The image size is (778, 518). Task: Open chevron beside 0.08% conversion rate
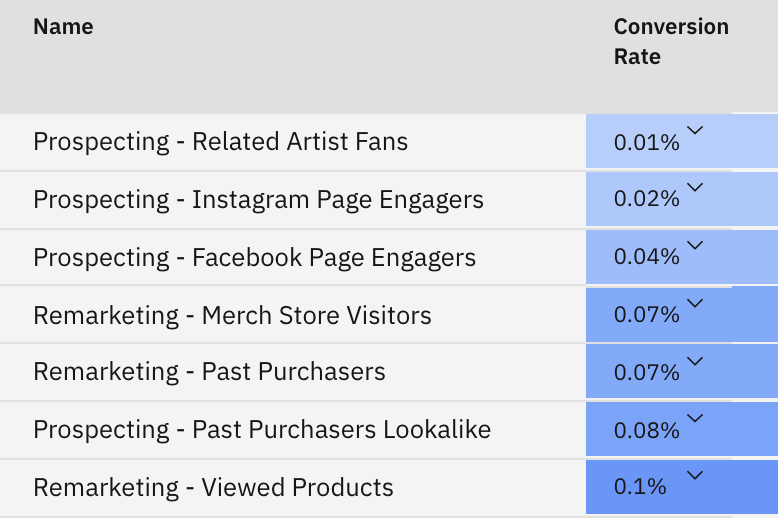pos(695,418)
